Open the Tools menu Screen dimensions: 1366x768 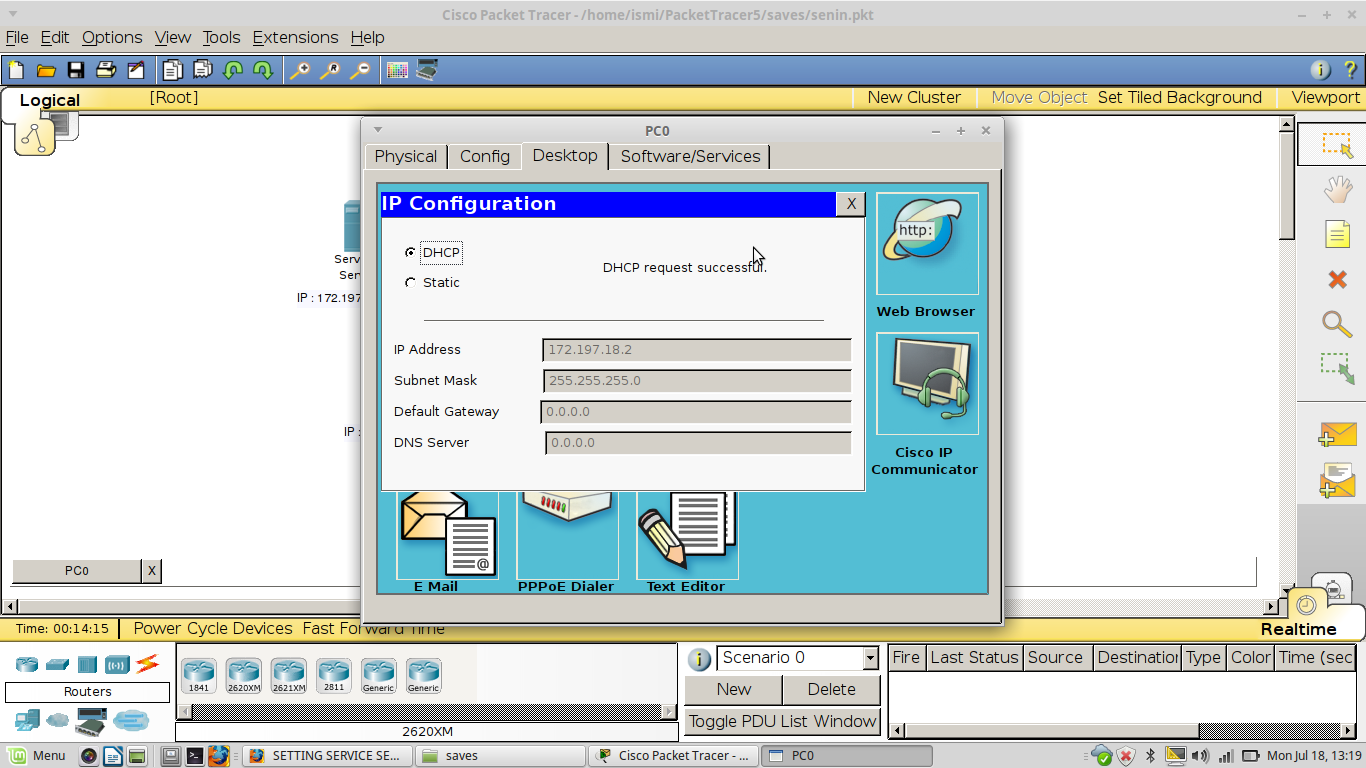coord(221,37)
